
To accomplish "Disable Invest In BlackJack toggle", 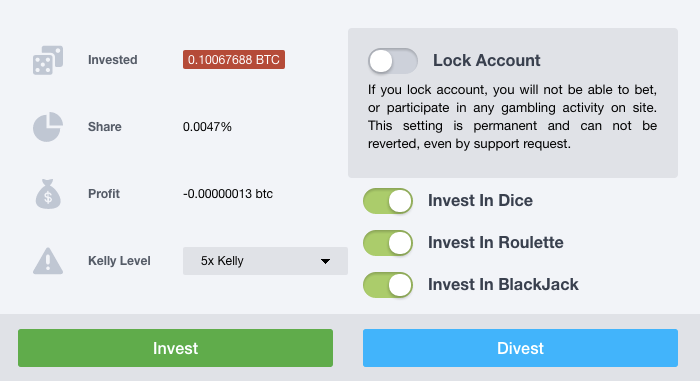I will pyautogui.click(x=388, y=285).
